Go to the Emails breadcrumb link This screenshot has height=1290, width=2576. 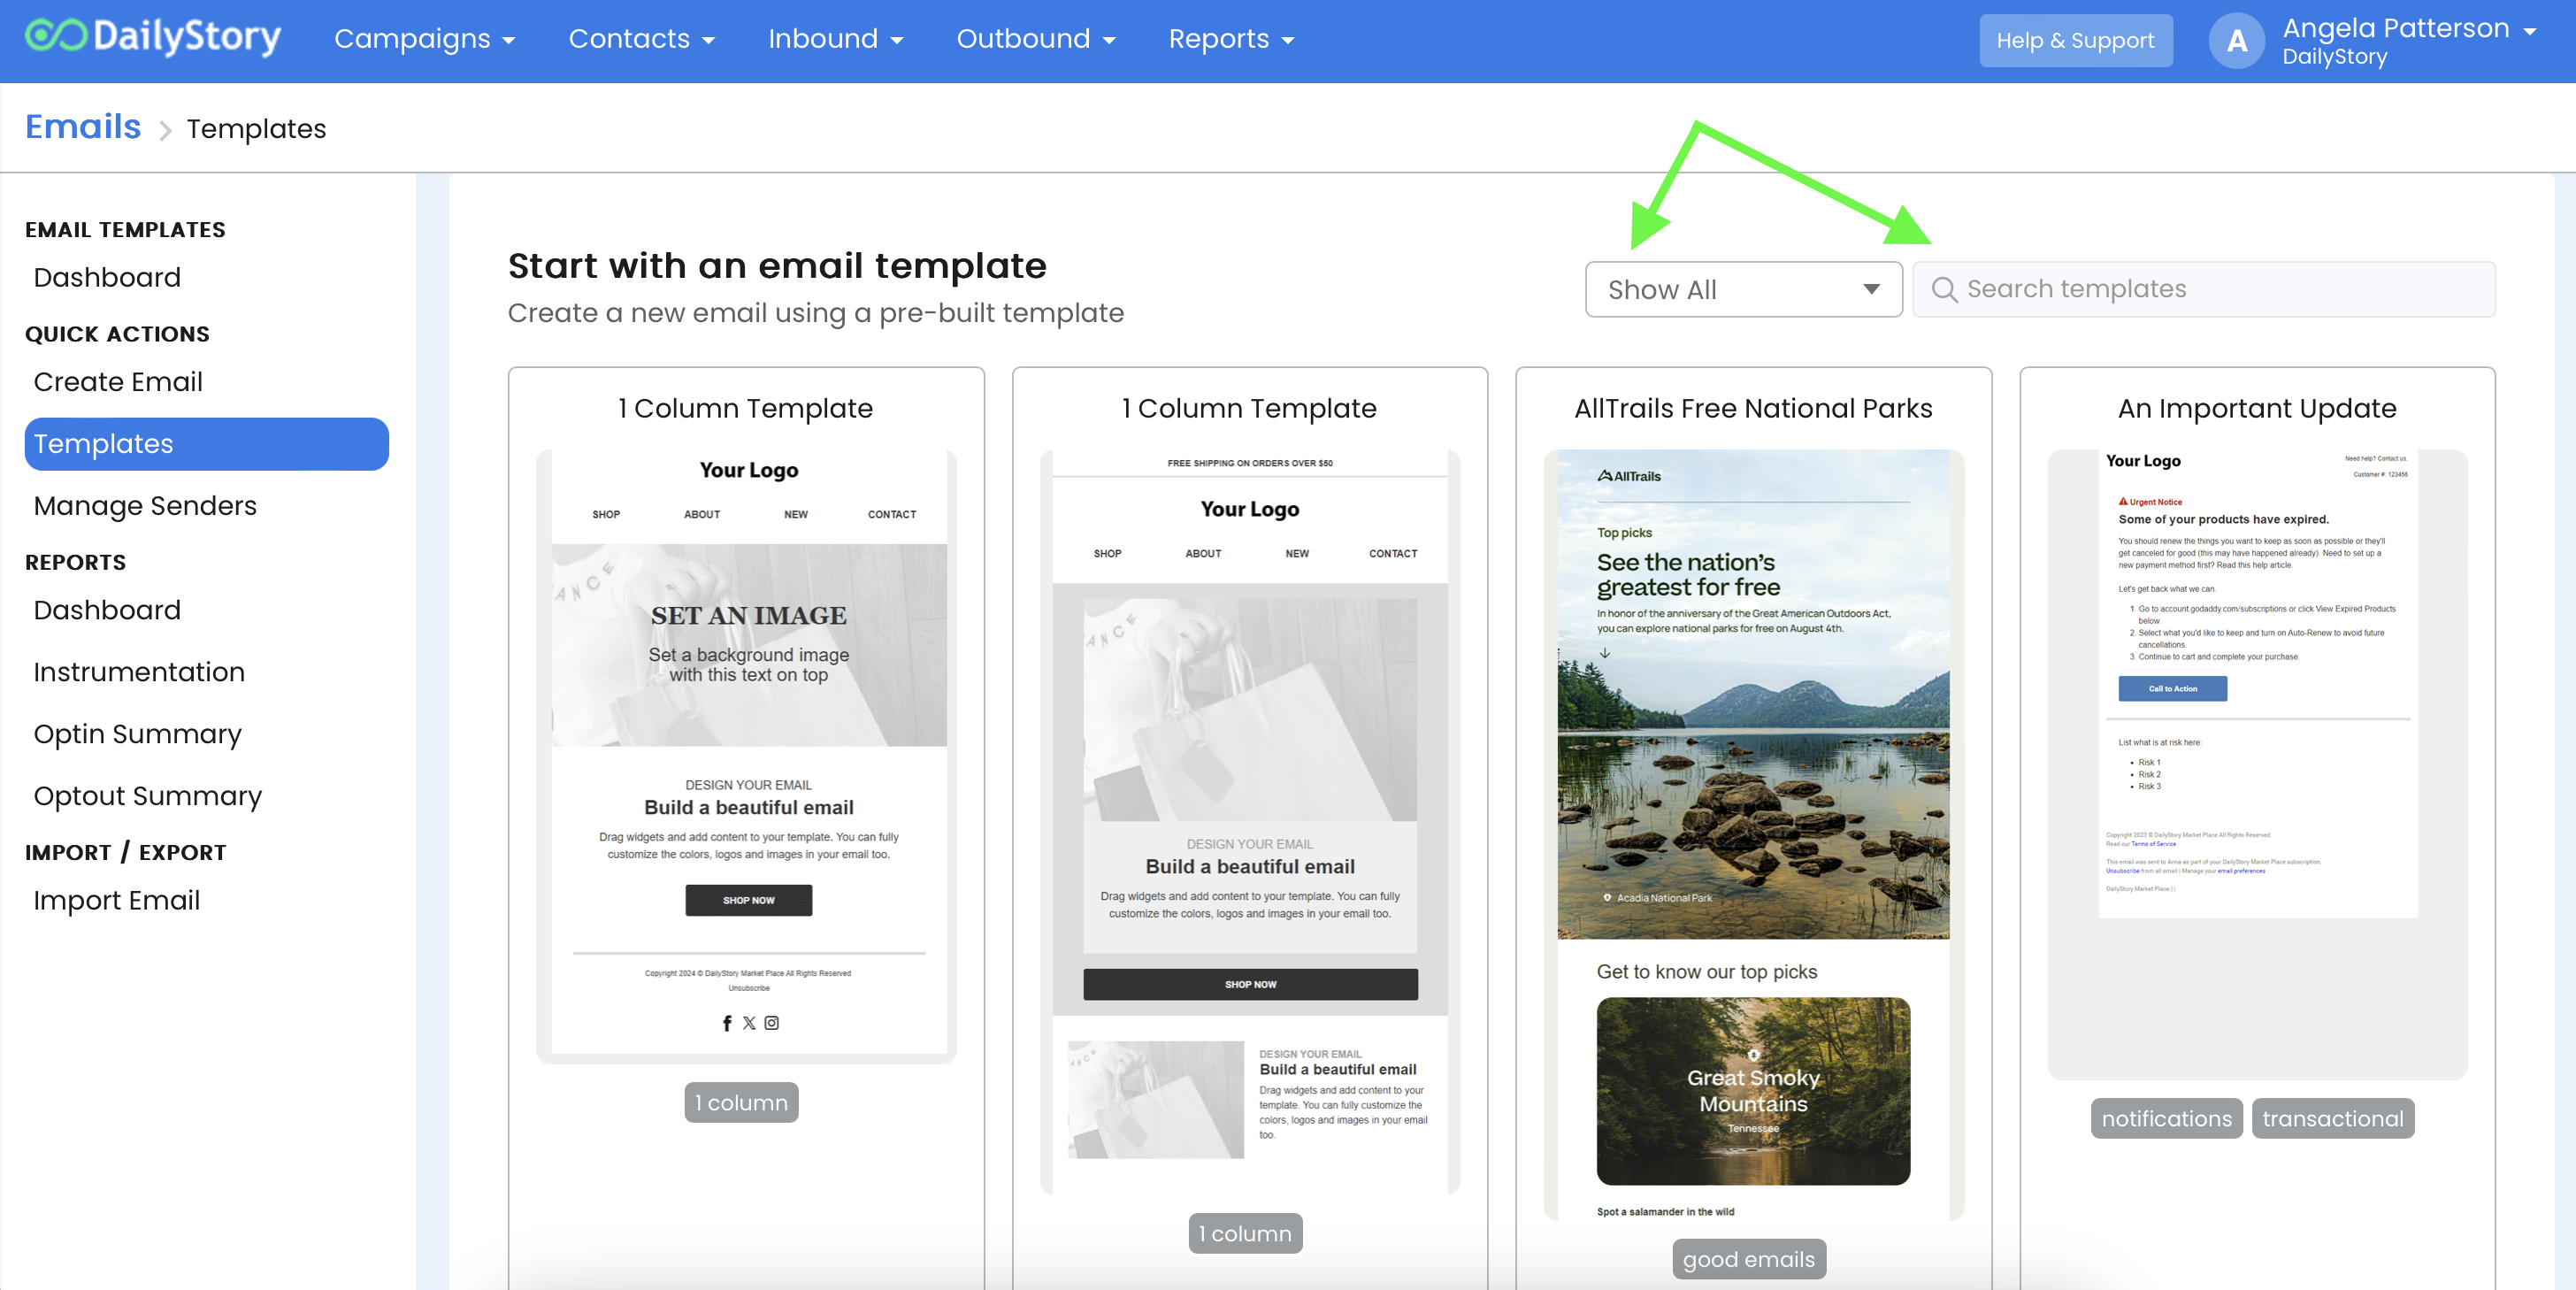coord(83,127)
